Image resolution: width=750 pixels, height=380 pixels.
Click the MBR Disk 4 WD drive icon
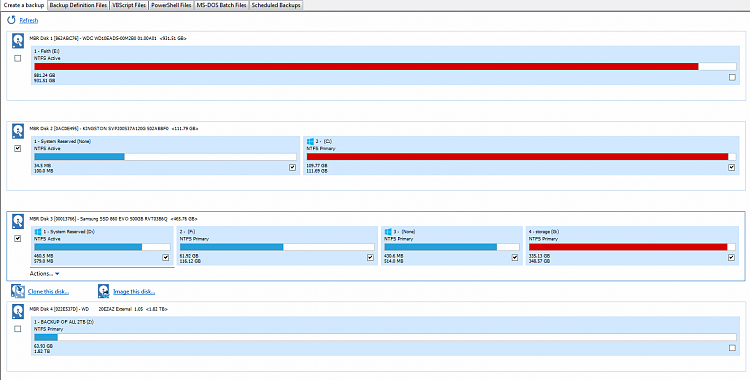[18, 312]
